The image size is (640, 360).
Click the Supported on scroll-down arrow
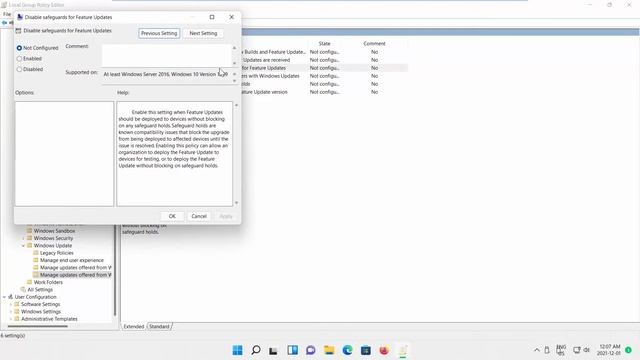234,81
